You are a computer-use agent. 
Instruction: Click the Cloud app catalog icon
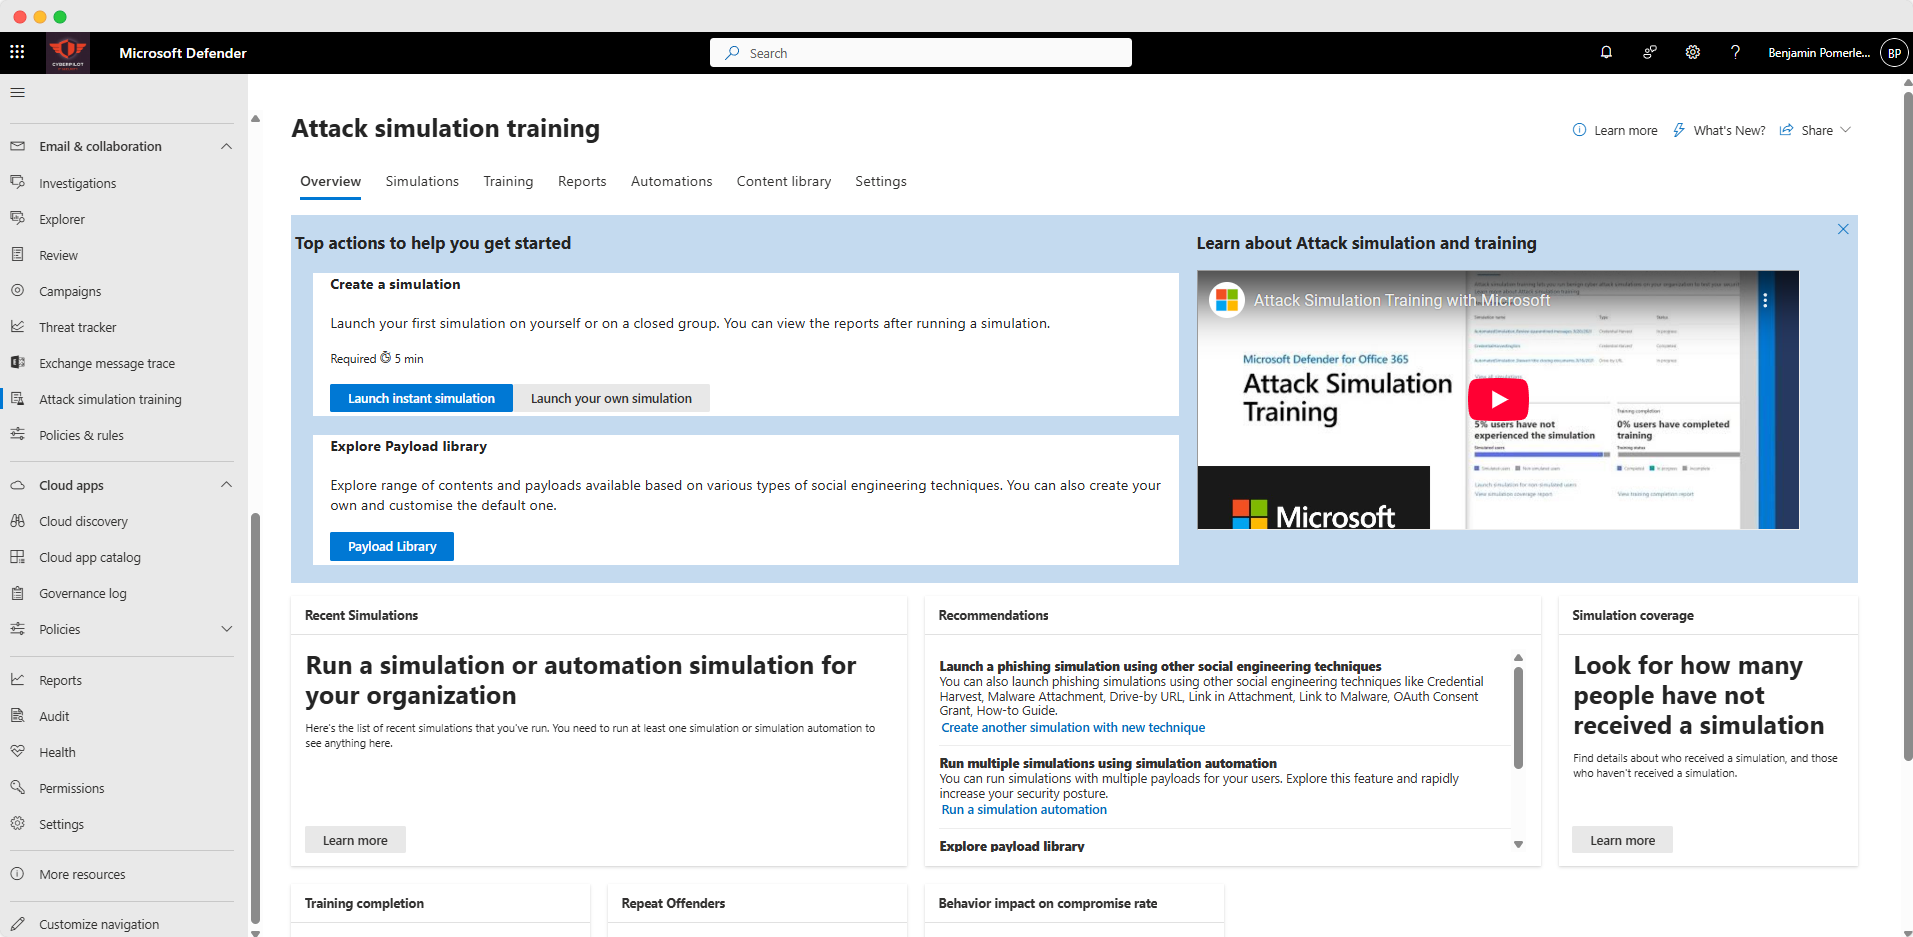pyautogui.click(x=17, y=556)
